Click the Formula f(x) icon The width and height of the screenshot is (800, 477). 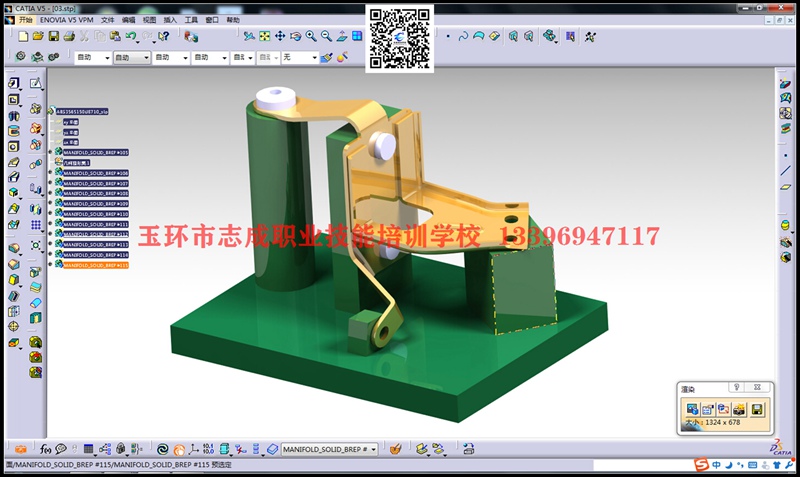45,449
